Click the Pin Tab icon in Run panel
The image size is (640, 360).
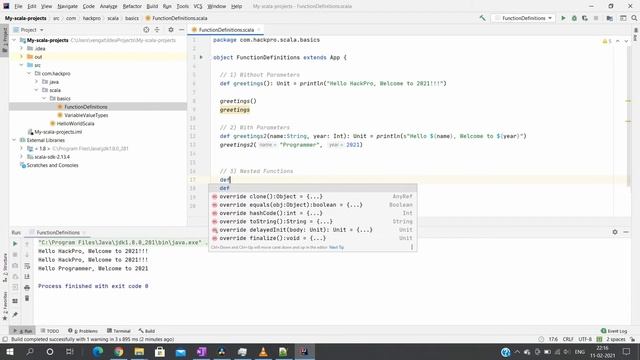[x=15, y=315]
